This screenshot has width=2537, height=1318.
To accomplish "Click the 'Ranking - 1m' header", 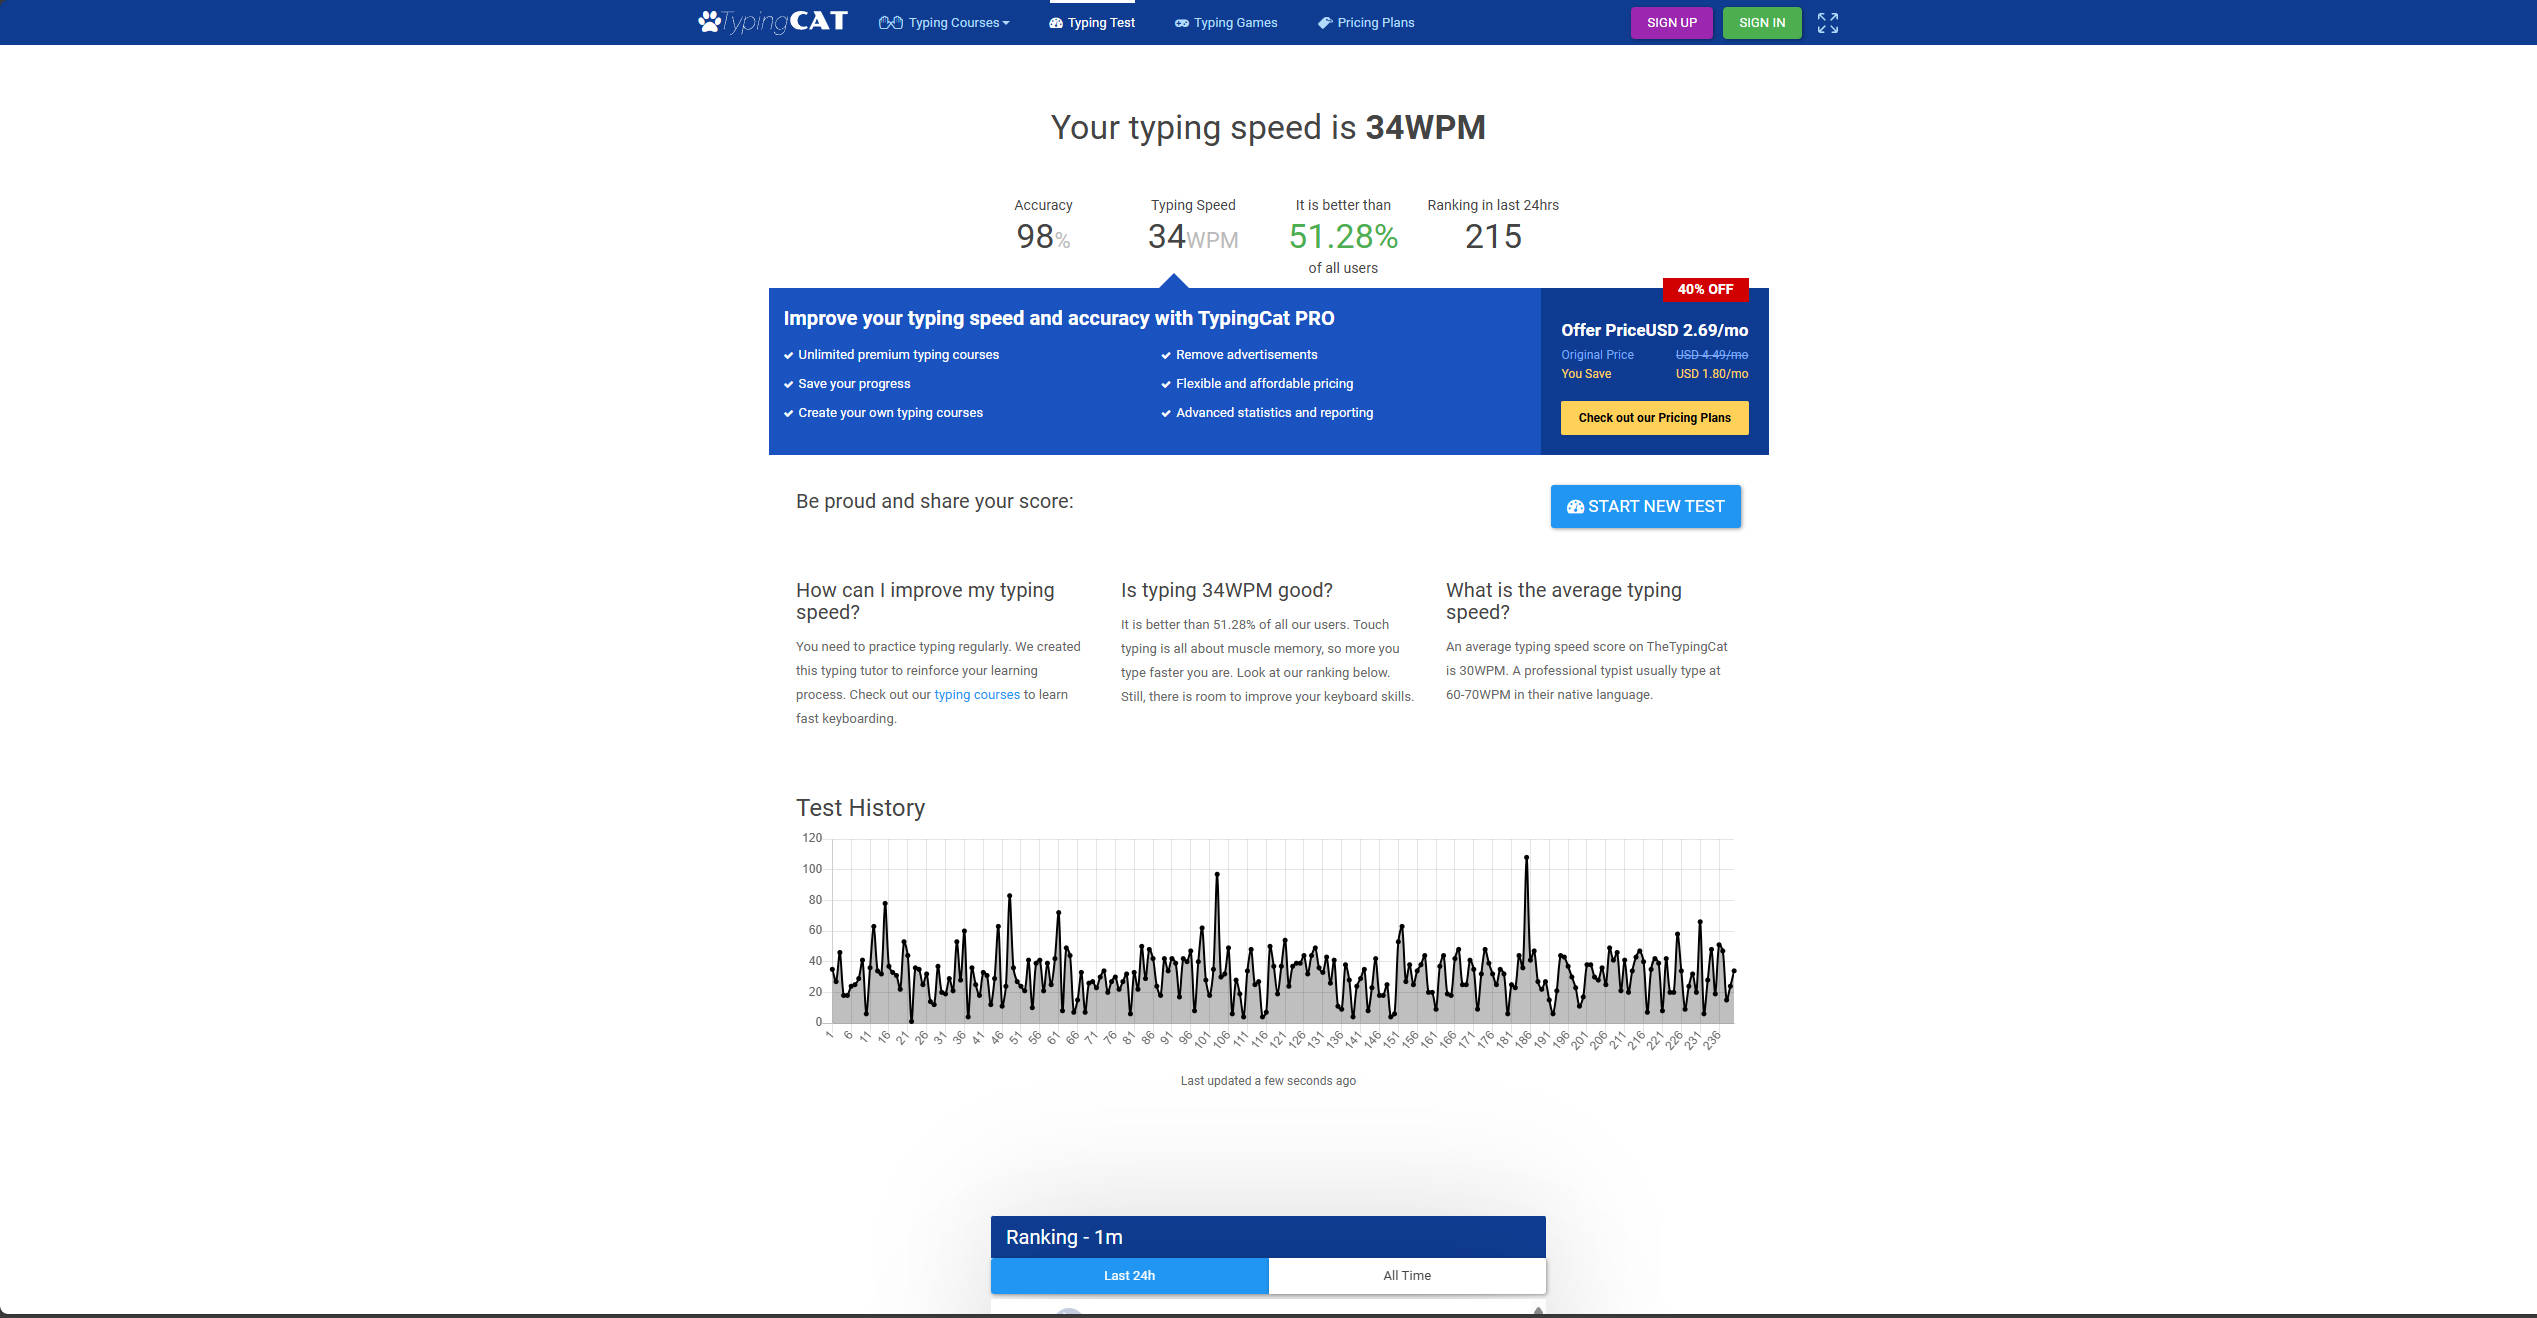I will 1268,1237.
